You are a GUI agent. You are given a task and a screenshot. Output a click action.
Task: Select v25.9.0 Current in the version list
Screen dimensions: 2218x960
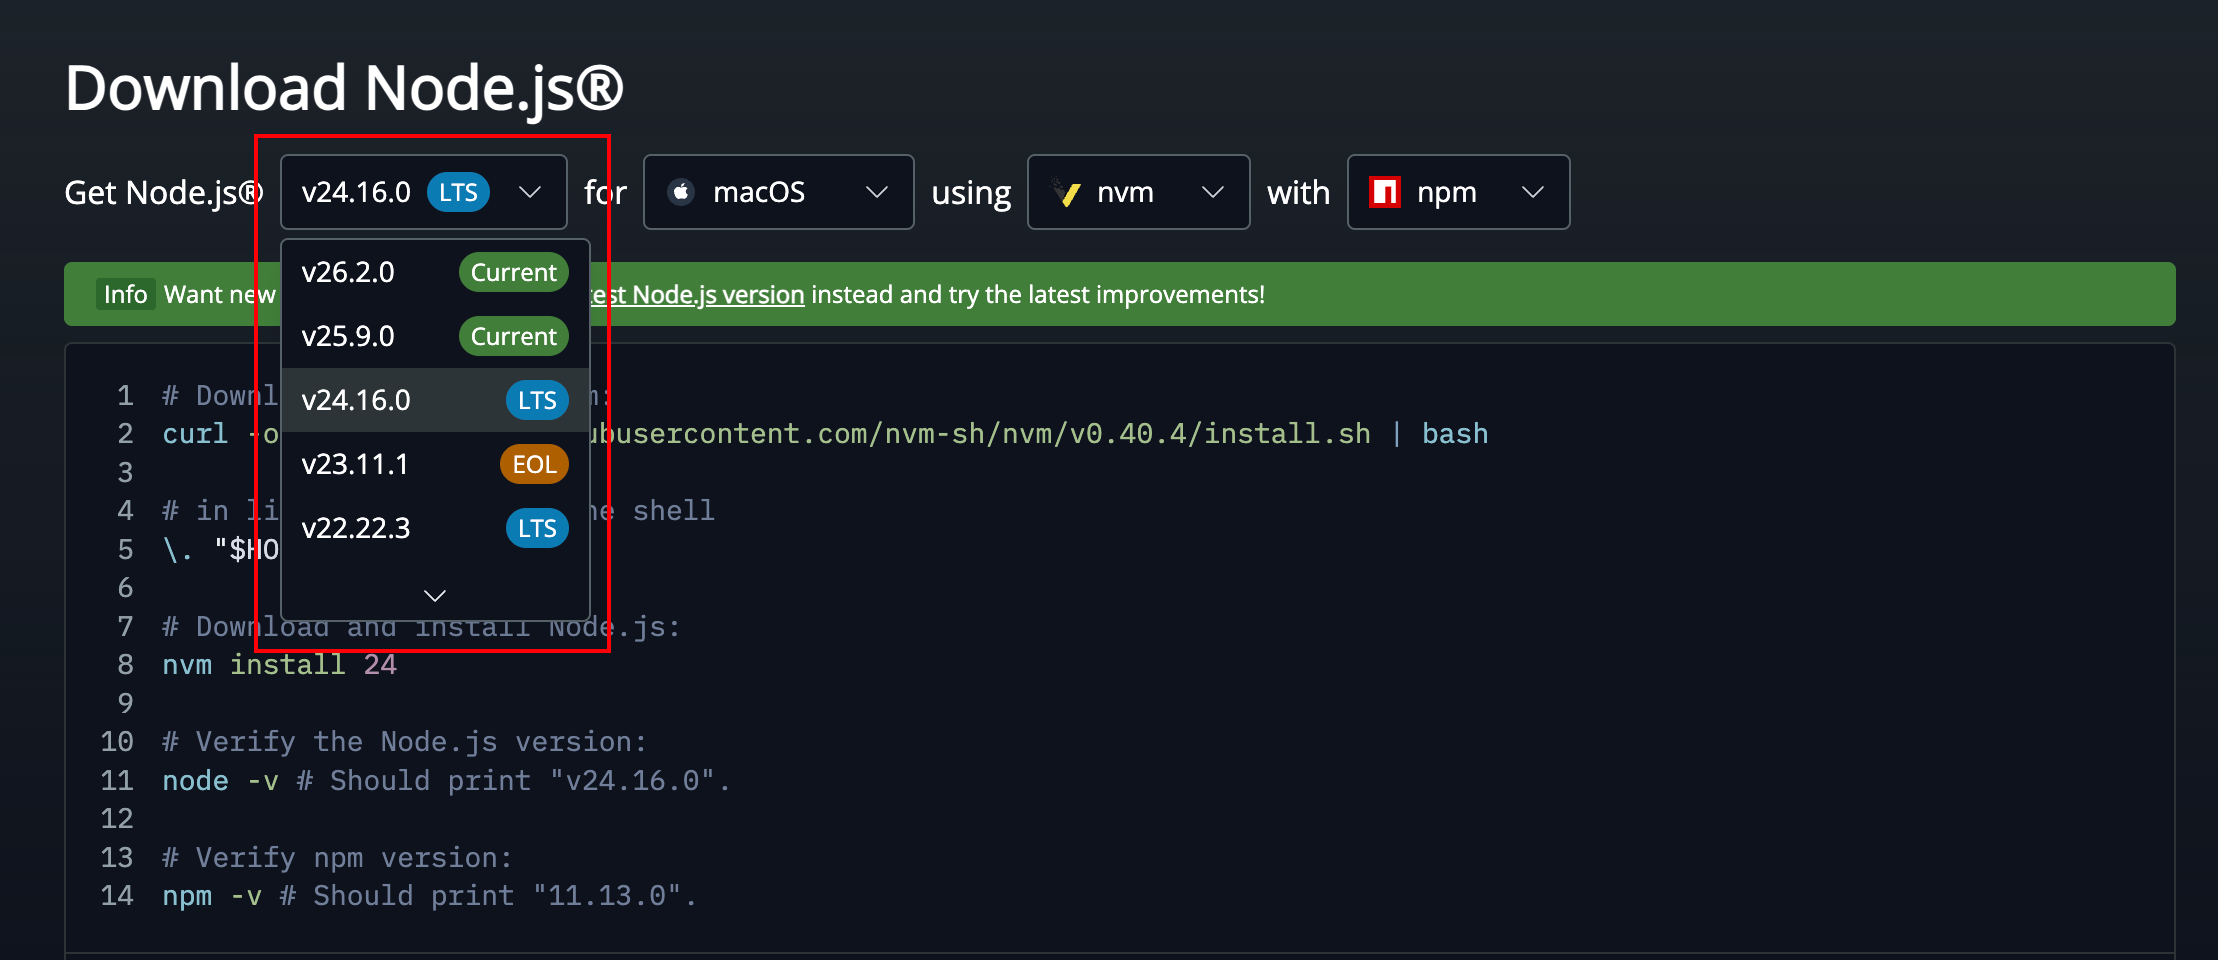[435, 336]
